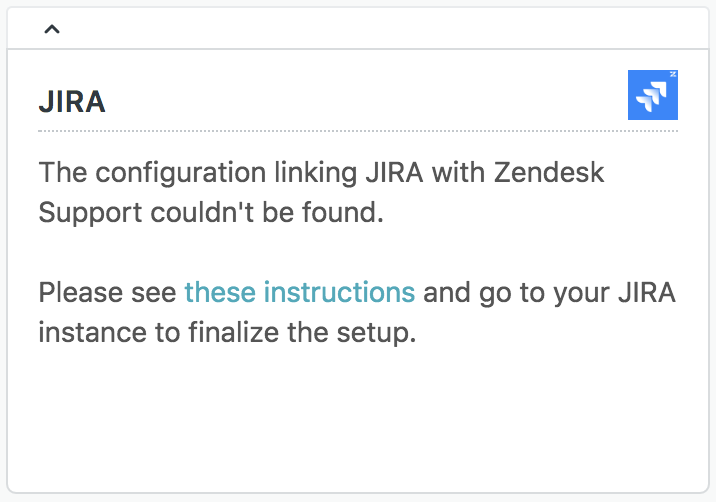Click the "Please see" text before the link

[108, 292]
